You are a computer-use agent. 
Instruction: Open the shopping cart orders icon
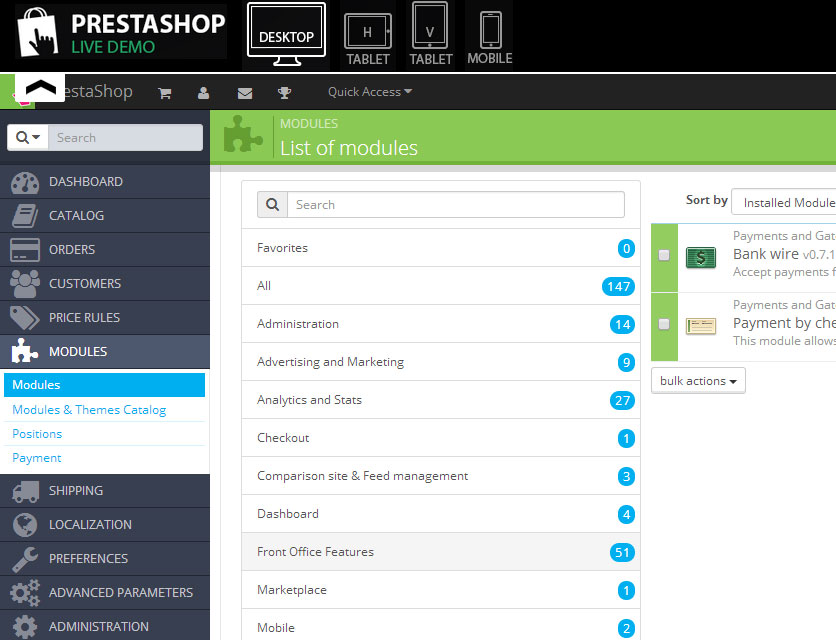coord(165,93)
